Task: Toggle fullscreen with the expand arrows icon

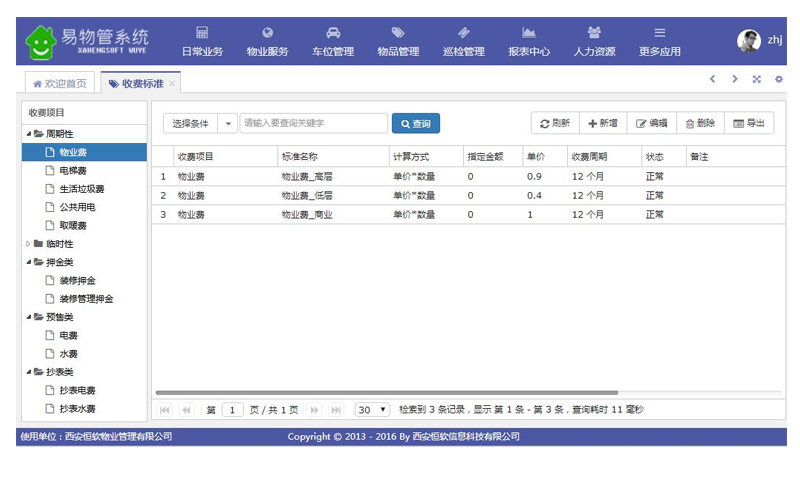Action: pos(757,79)
